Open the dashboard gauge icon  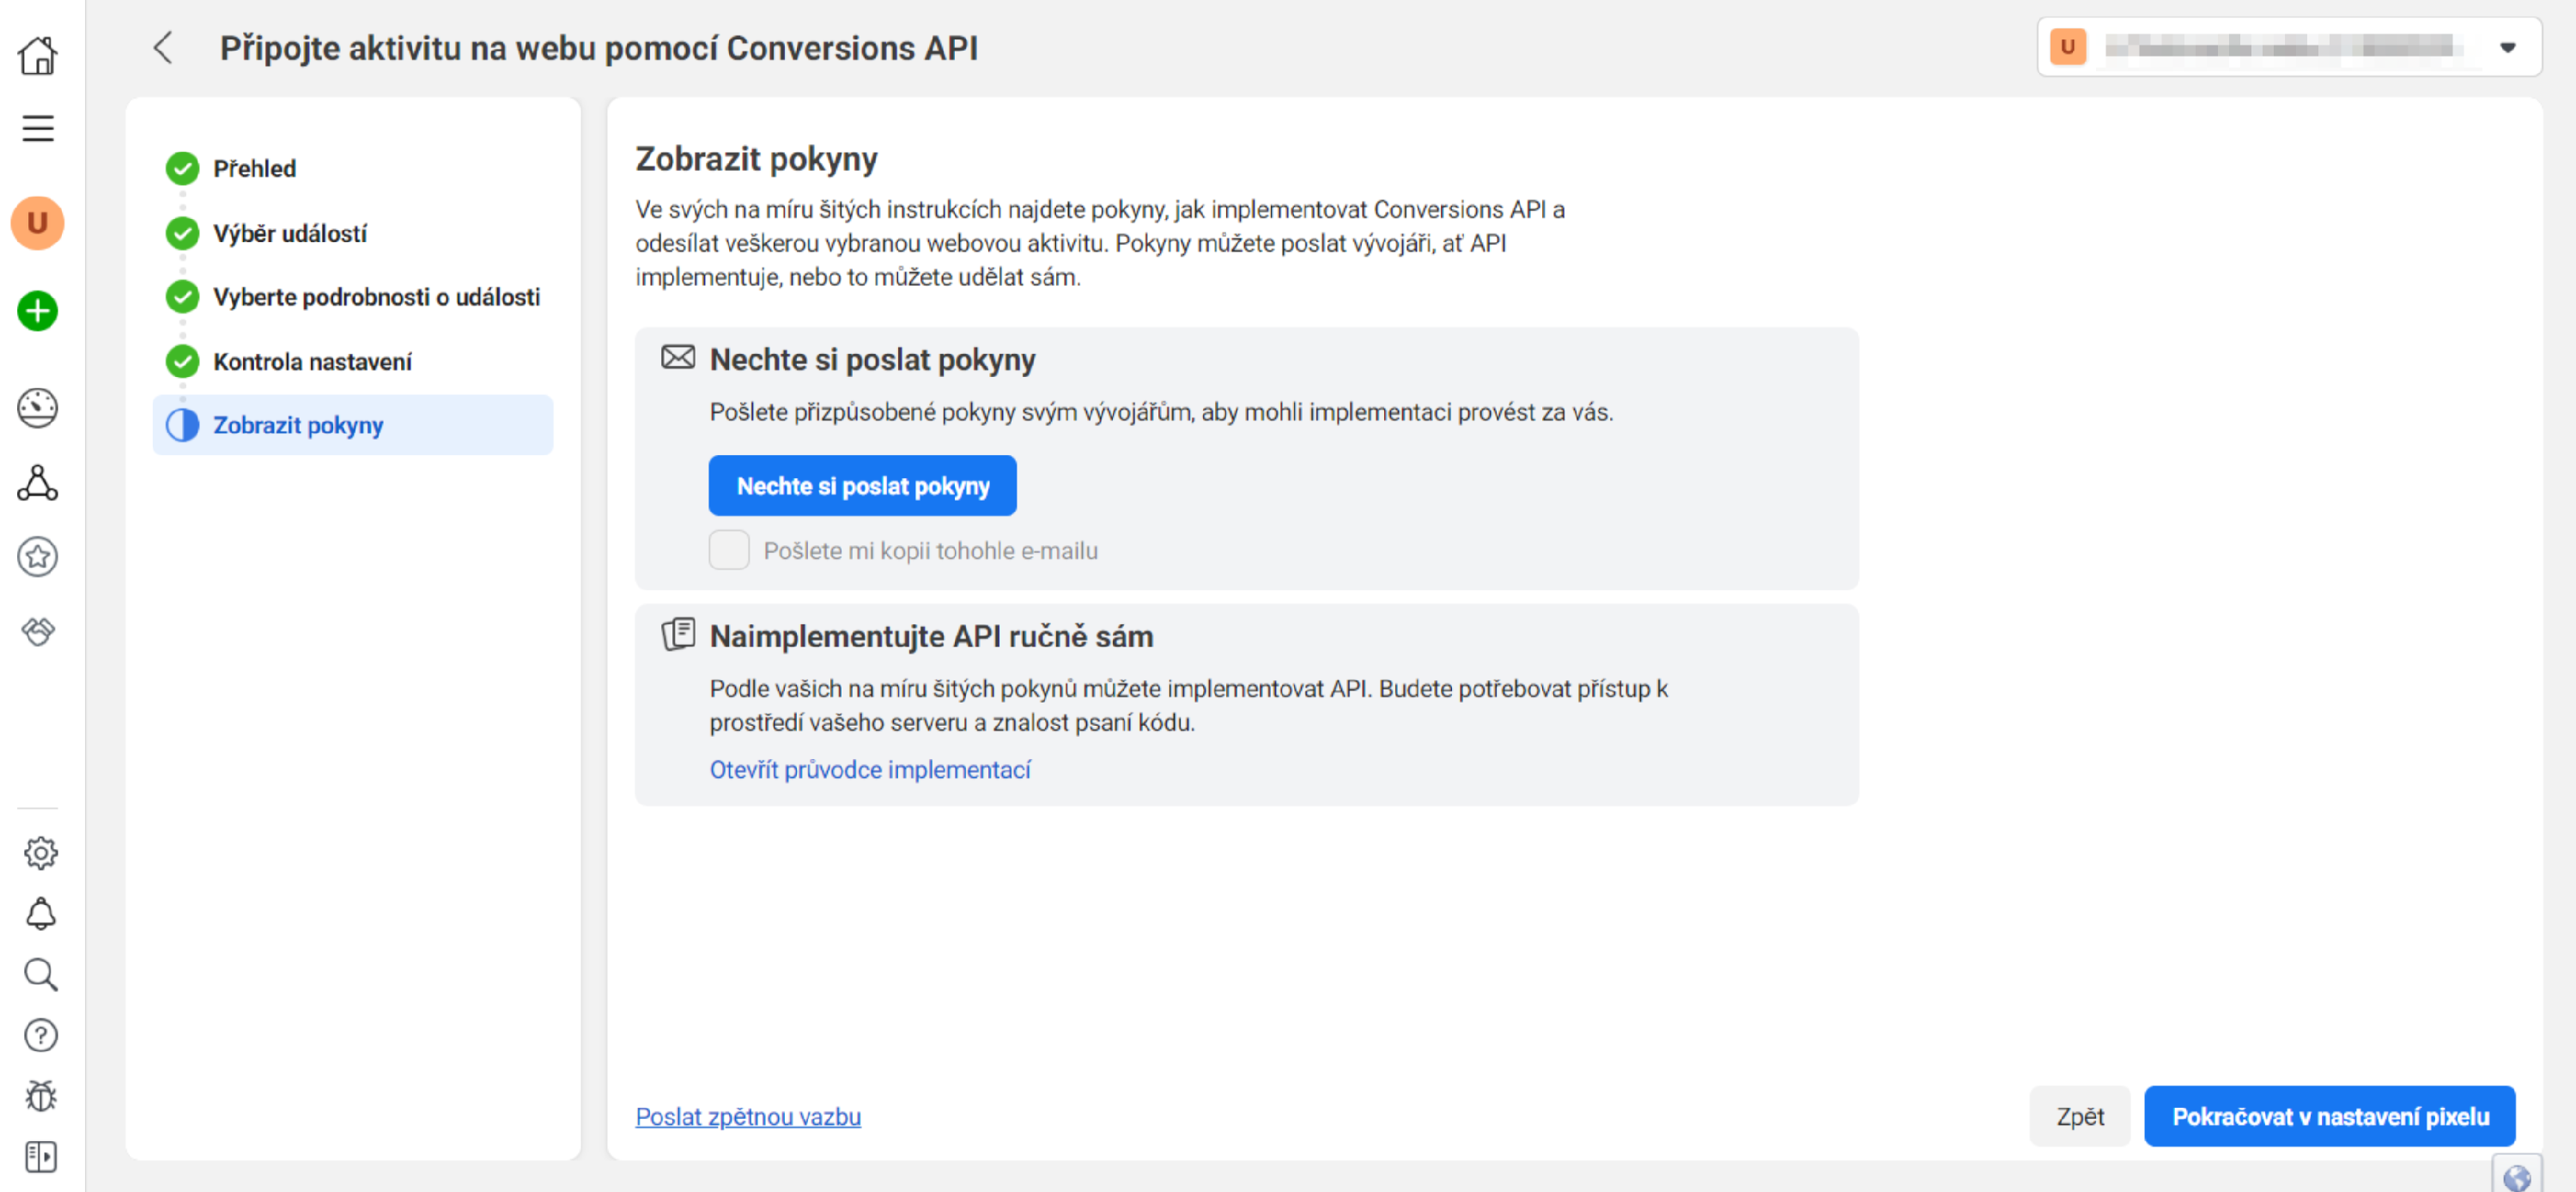tap(38, 408)
